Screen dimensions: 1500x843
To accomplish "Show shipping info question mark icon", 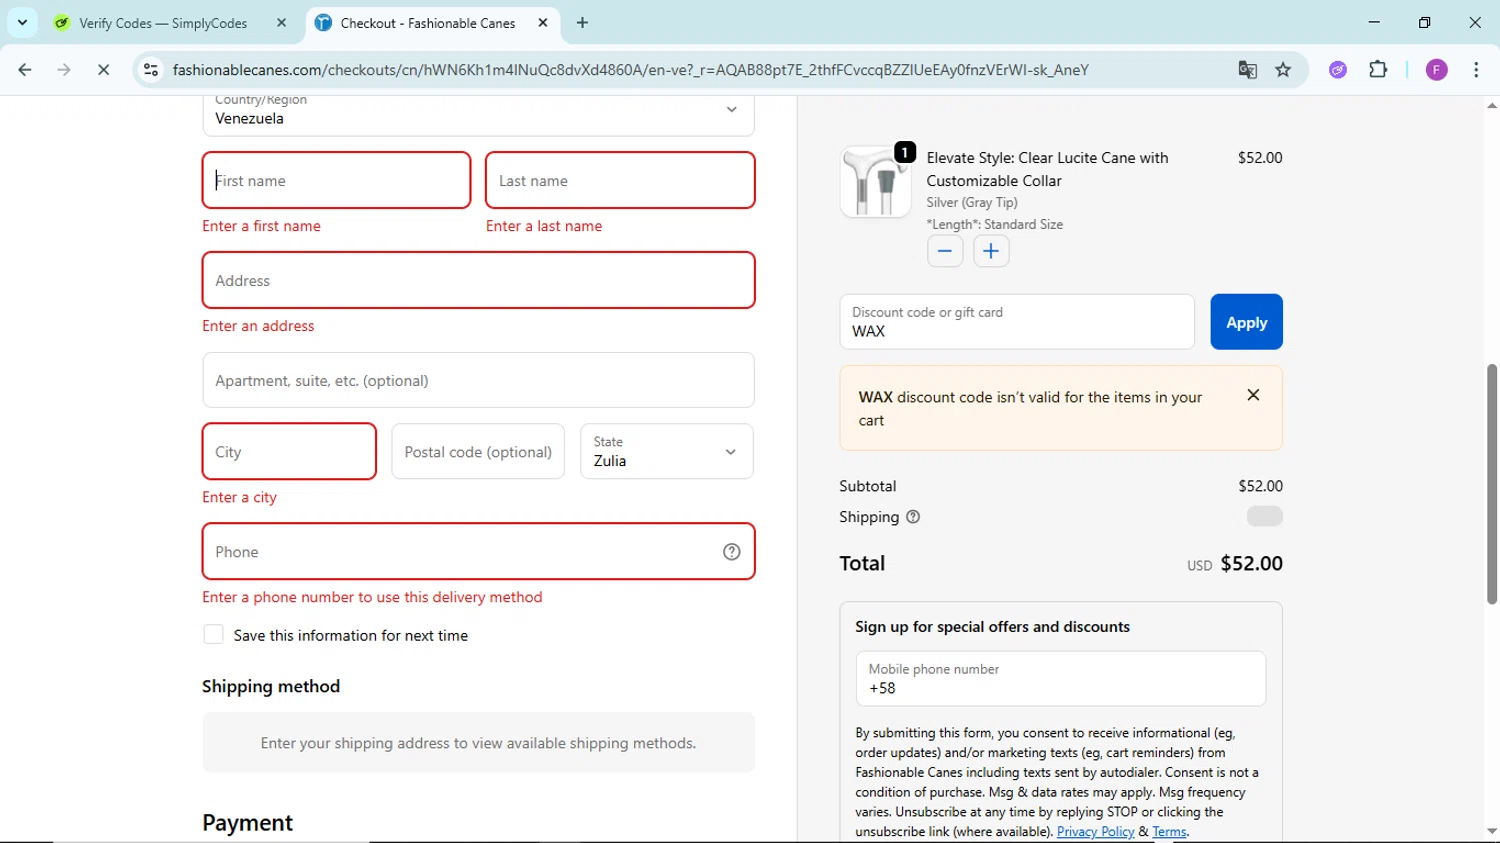I will pos(913,517).
